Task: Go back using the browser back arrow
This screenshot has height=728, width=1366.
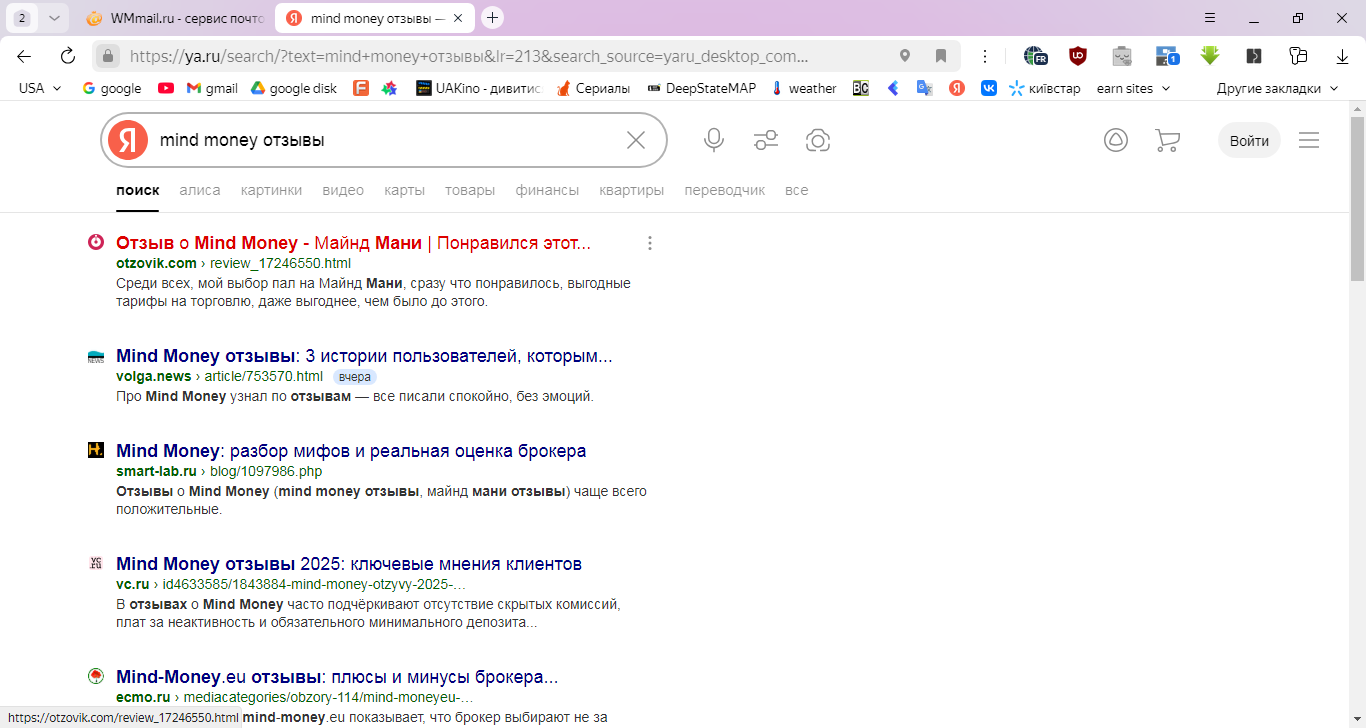Action: [24, 56]
